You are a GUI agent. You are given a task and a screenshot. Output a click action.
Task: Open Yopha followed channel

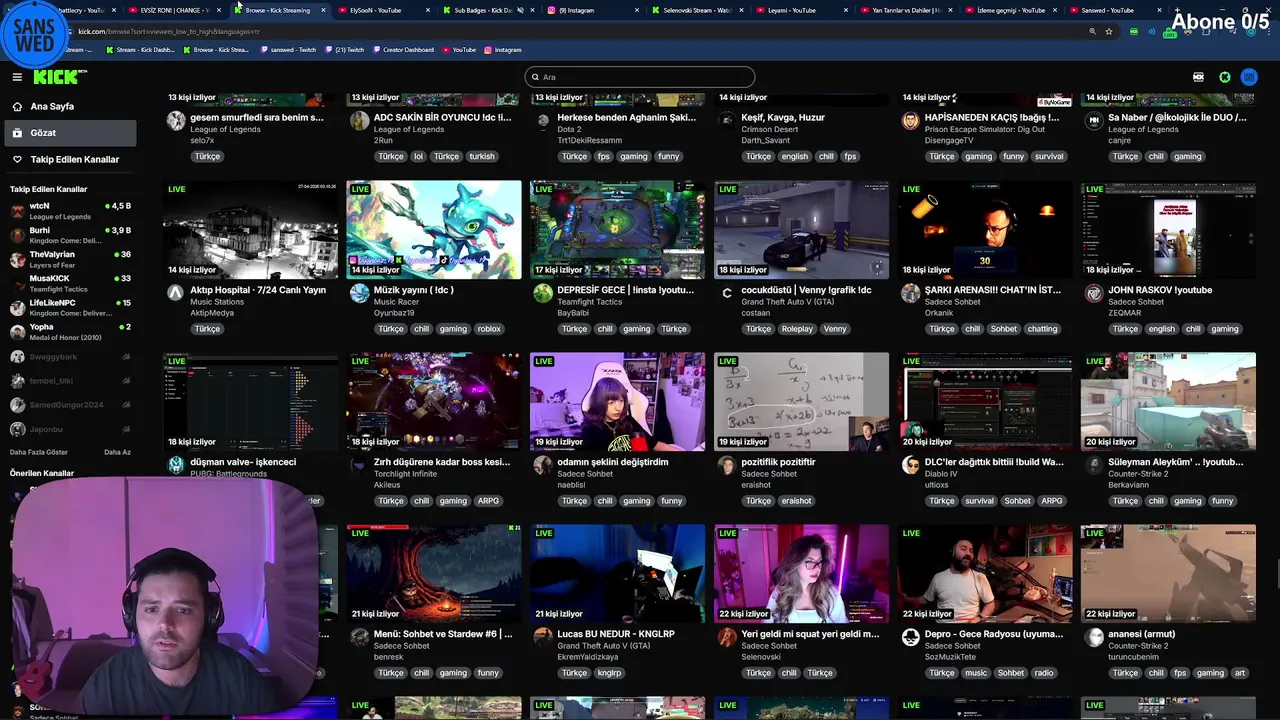point(70,331)
